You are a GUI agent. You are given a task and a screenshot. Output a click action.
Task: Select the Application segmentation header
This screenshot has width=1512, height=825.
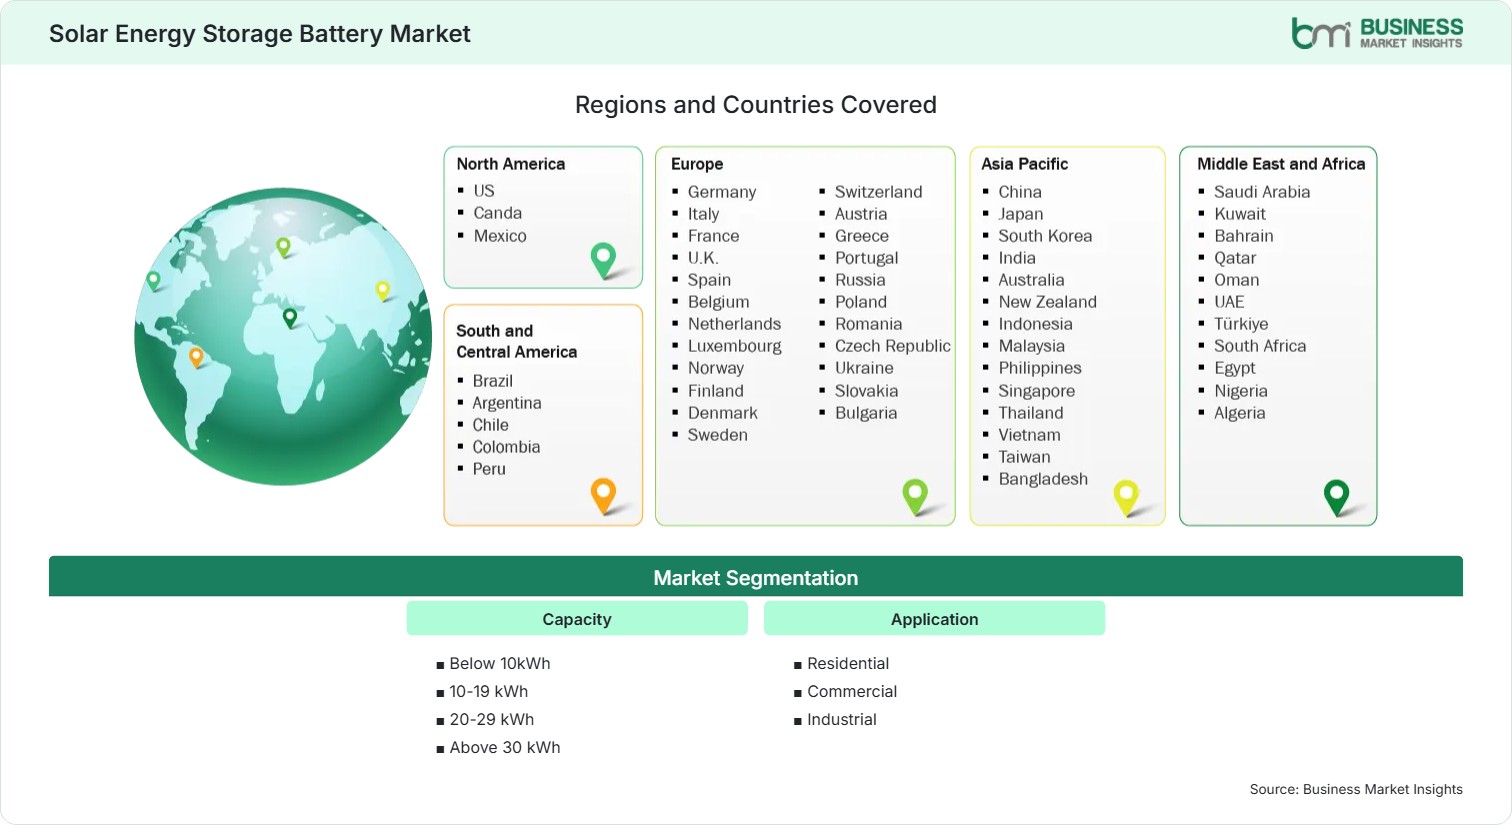pyautogui.click(x=934, y=619)
